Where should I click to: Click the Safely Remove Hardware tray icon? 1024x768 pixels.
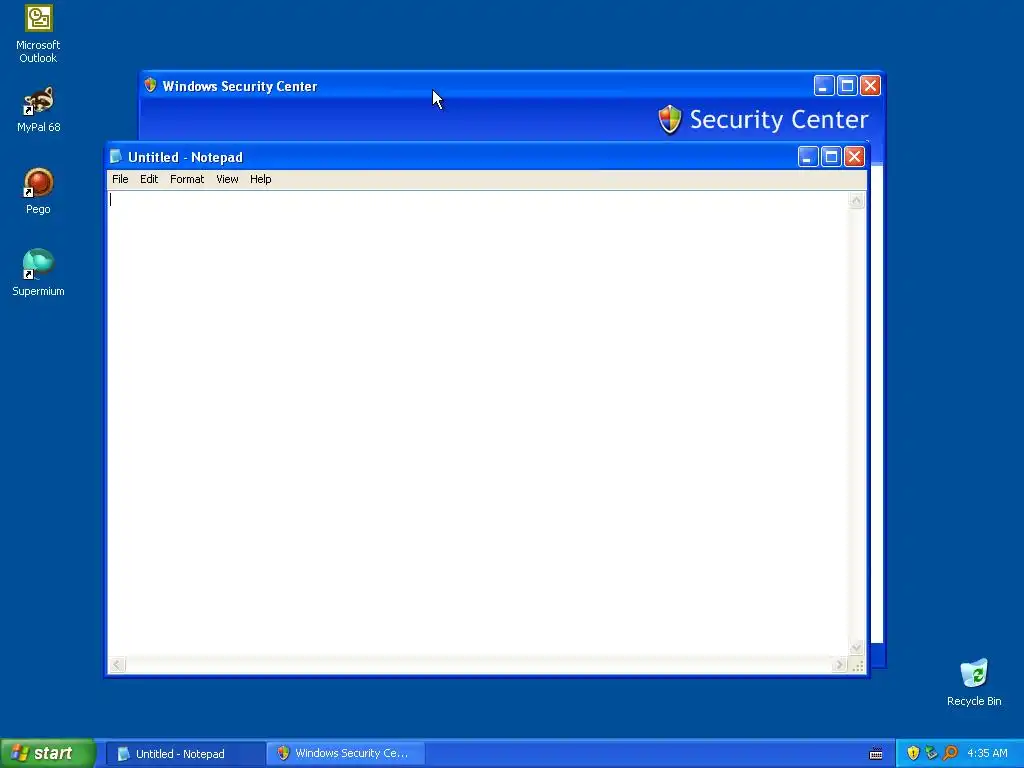(x=931, y=753)
